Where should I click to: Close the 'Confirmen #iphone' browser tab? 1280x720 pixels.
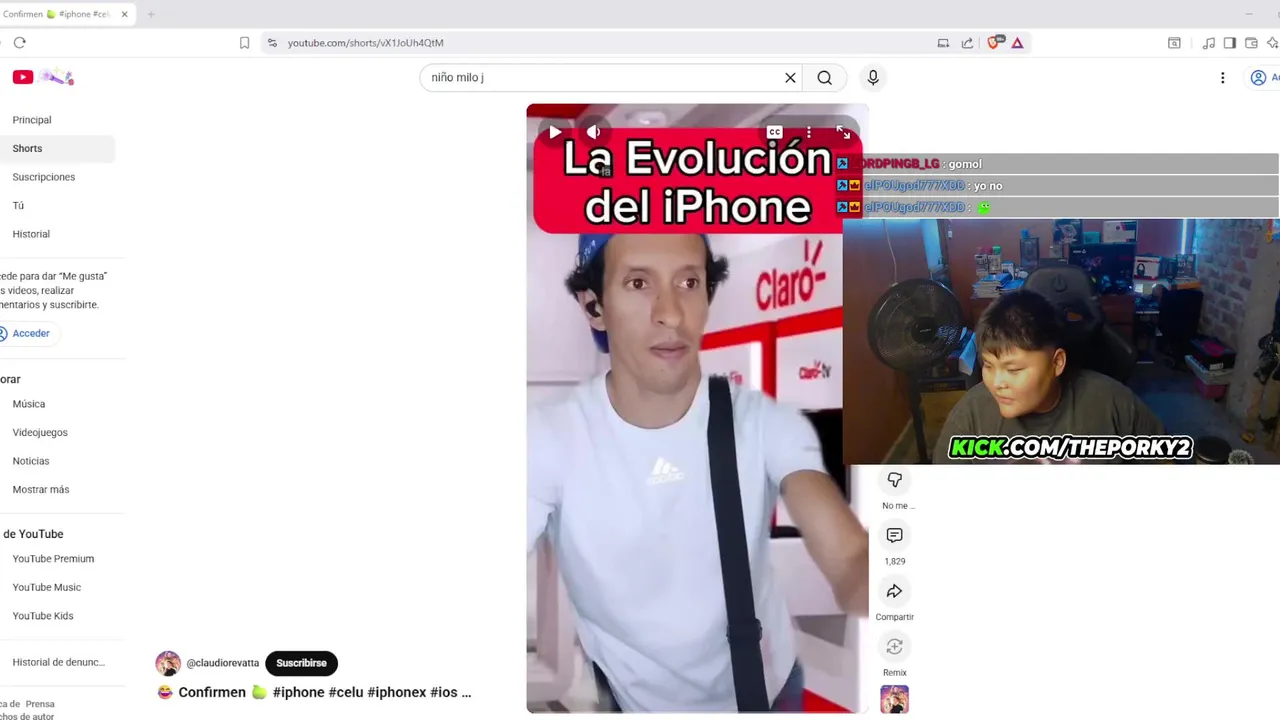tap(124, 14)
